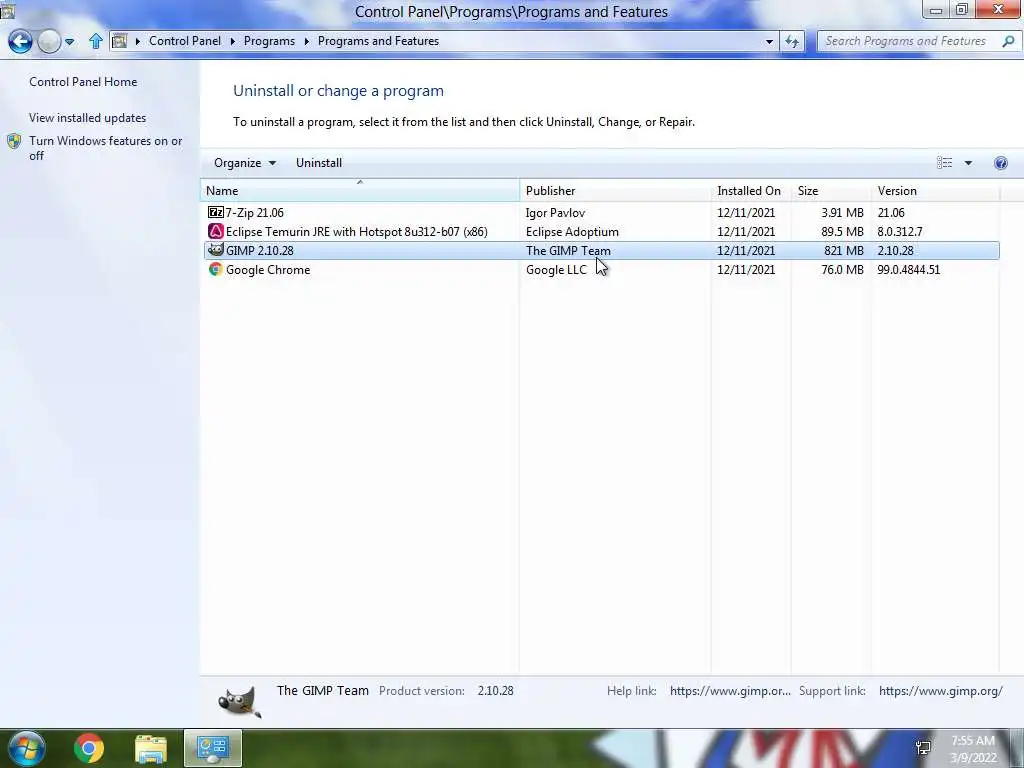
Task: Sort the list by the Publisher column
Action: 615,191
